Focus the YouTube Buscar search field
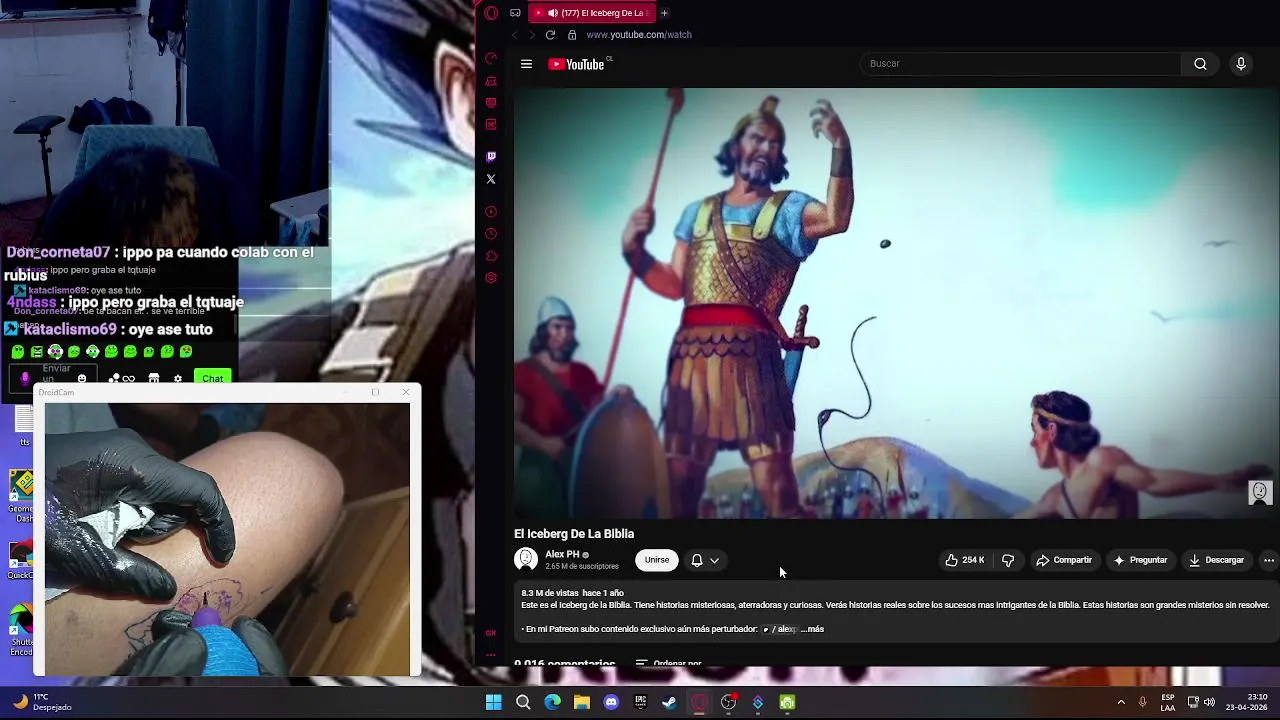This screenshot has height=720, width=1280. (x=1020, y=64)
